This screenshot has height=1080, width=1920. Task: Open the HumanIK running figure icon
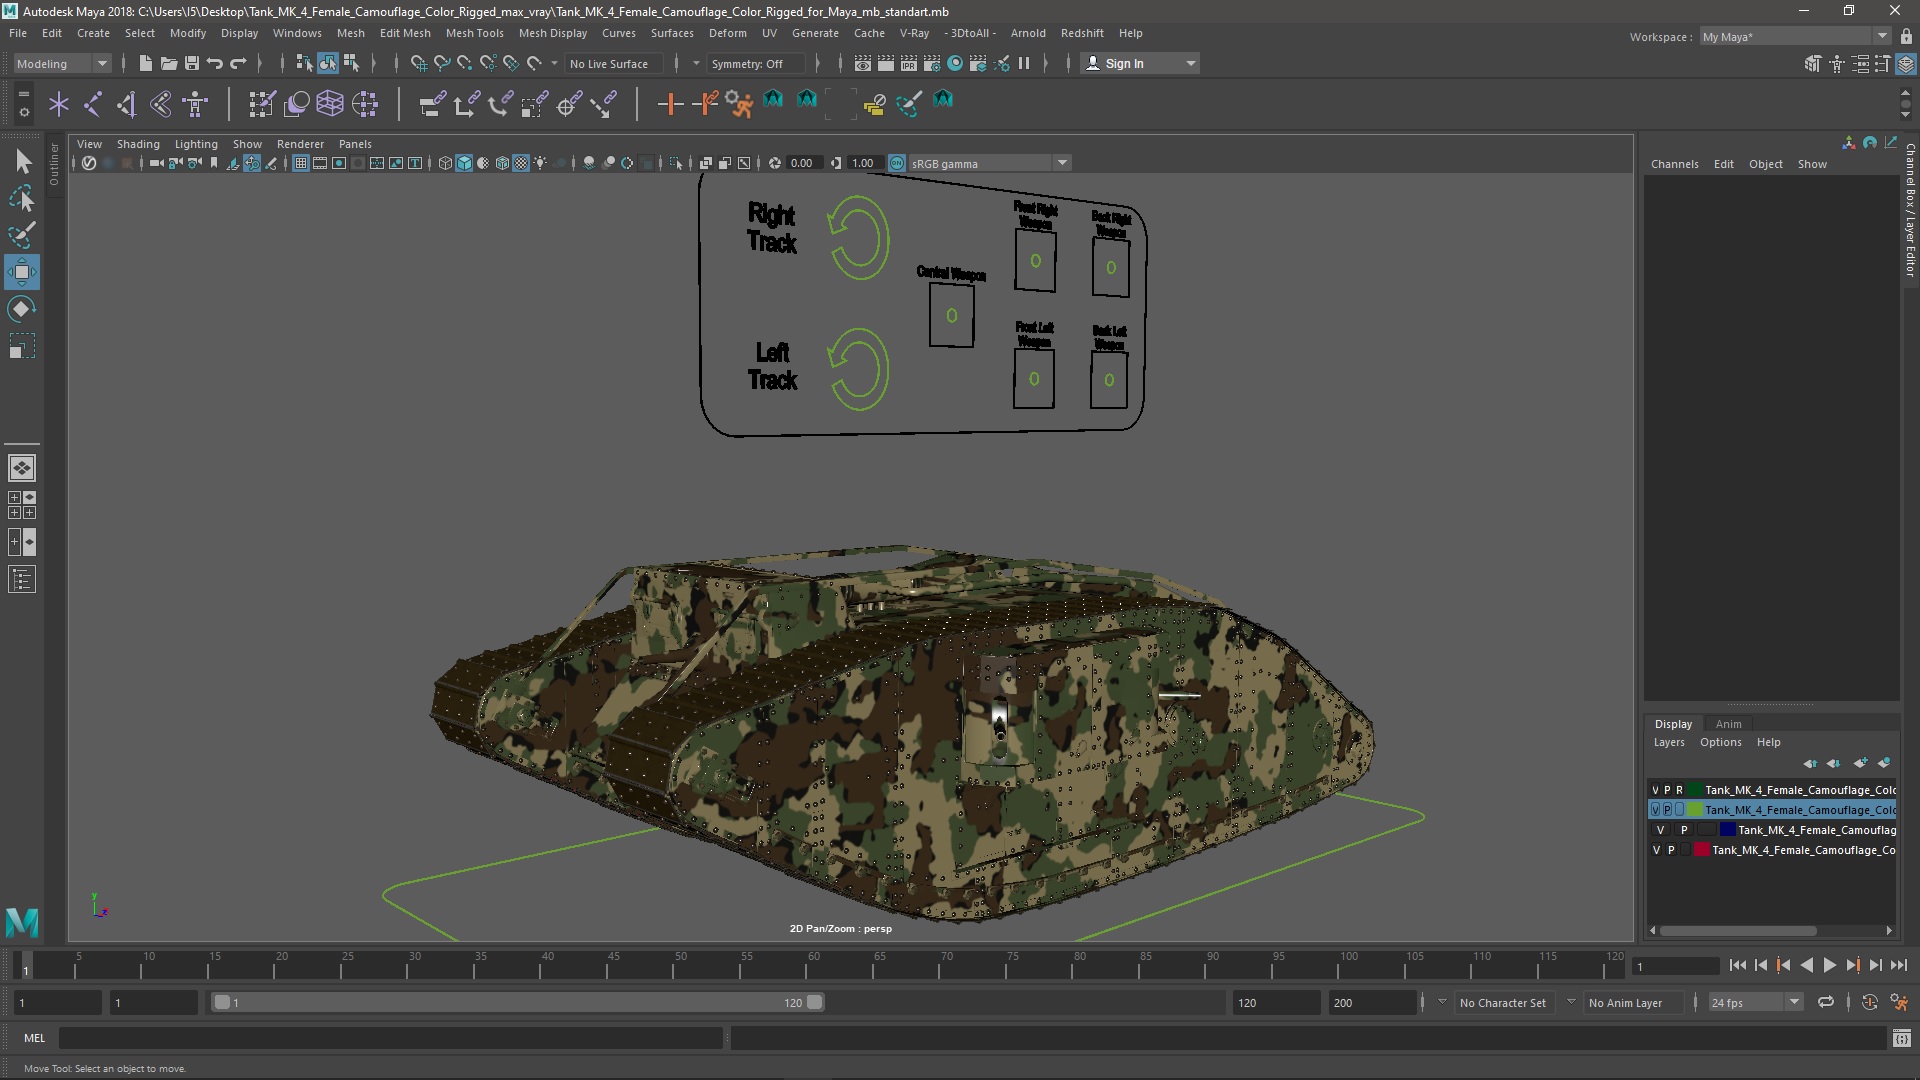coord(739,104)
